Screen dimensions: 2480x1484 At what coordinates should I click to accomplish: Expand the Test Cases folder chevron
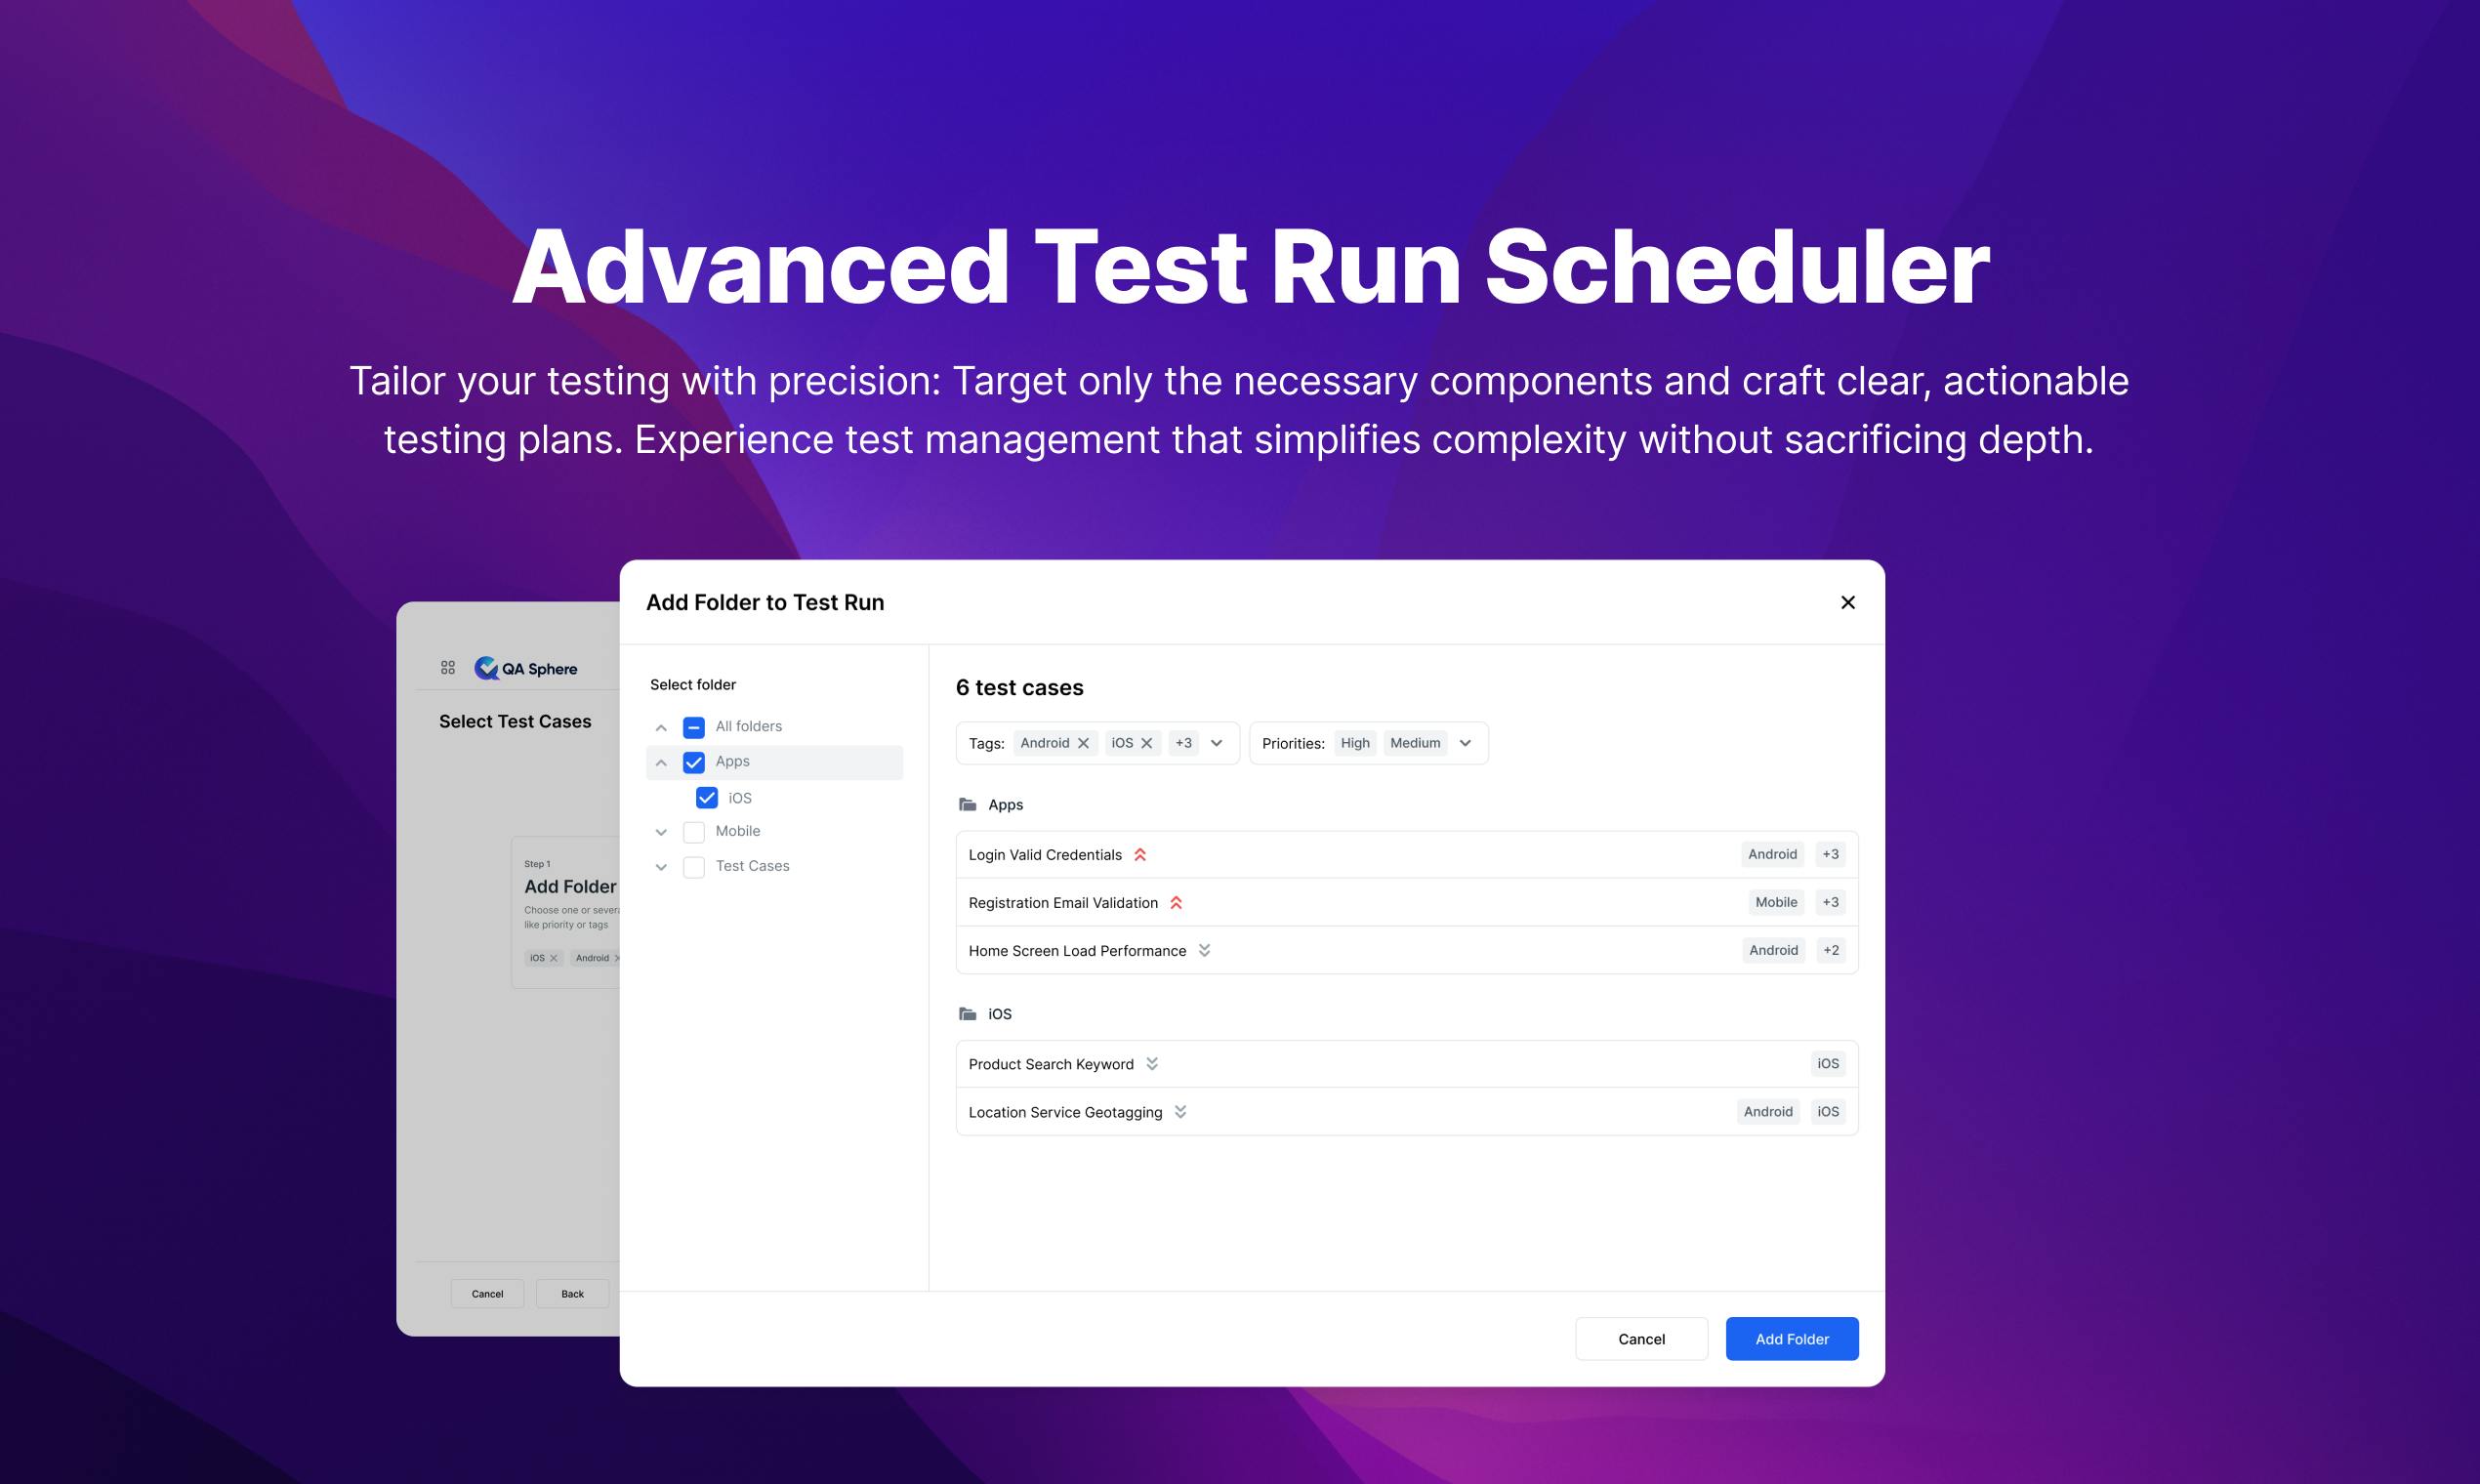(661, 867)
